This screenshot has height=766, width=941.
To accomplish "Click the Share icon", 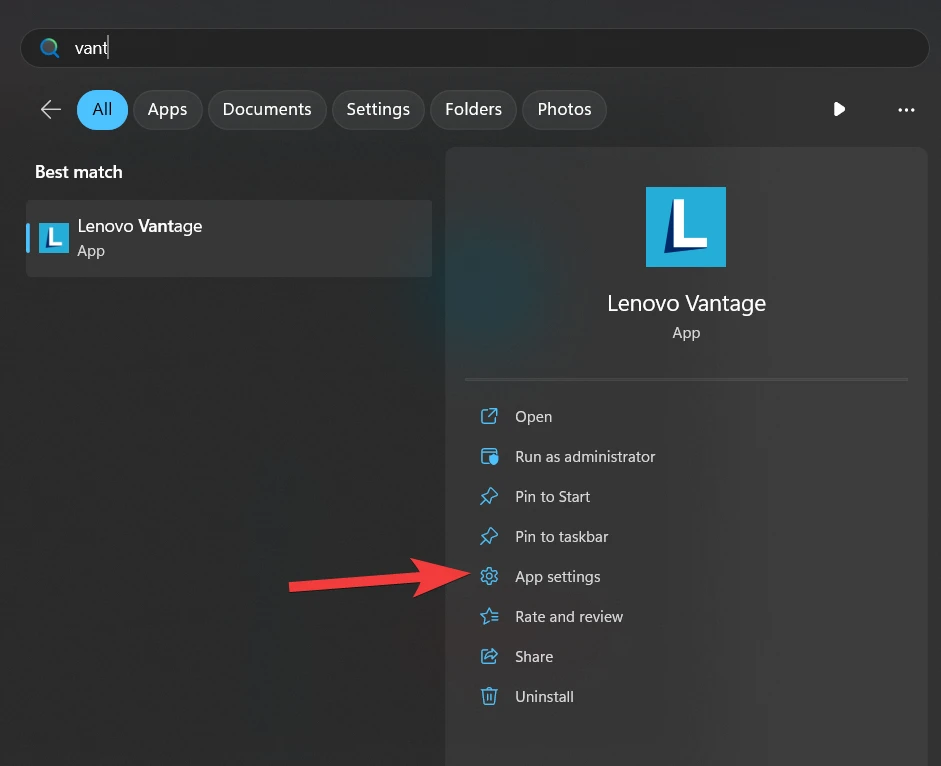I will tap(489, 656).
